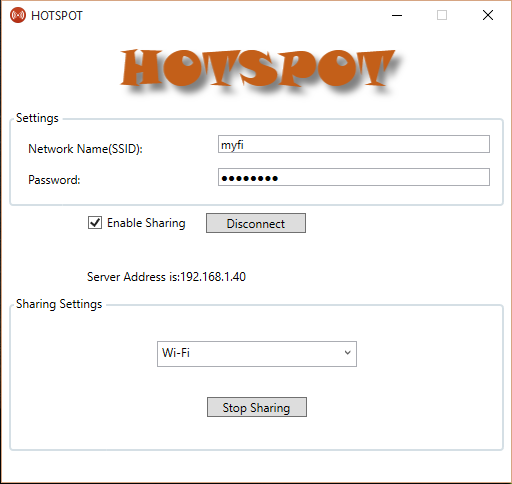
Task: Click the Network Name(SSID) label
Action: (x=85, y=149)
